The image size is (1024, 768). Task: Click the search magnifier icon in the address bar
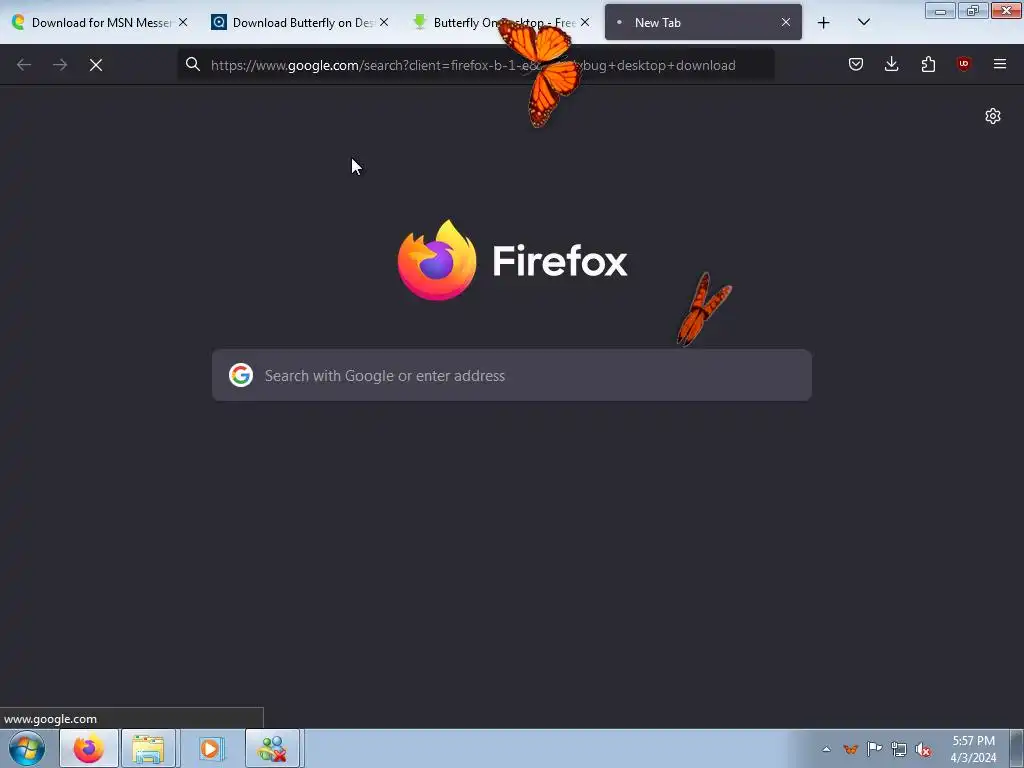coord(193,64)
